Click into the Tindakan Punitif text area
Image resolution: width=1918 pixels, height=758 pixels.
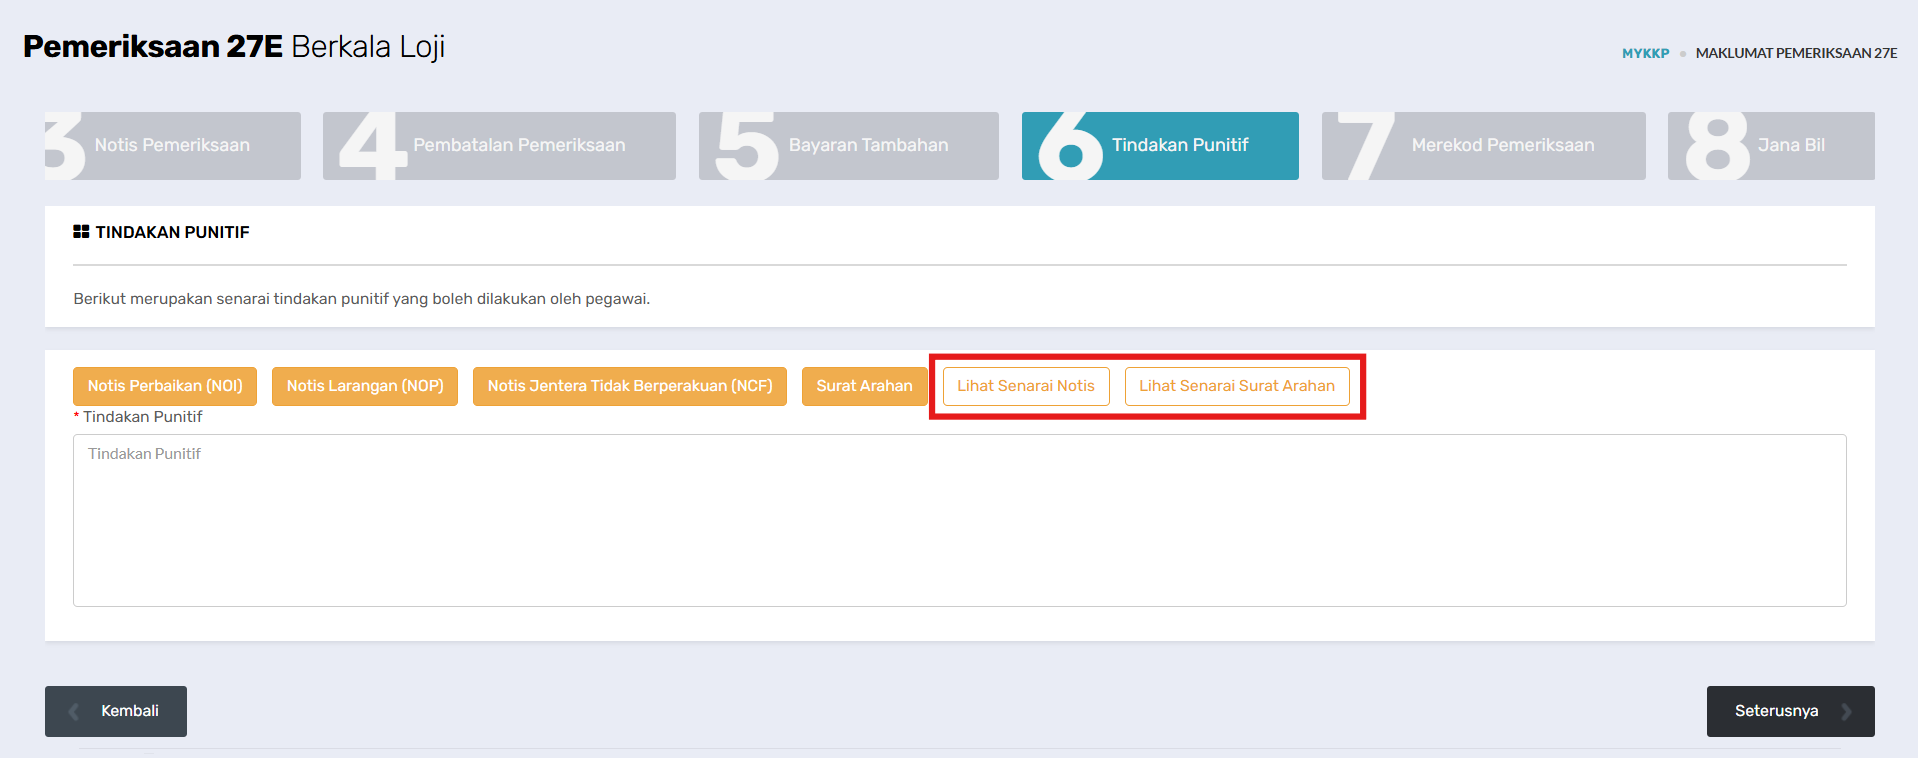pyautogui.click(x=960, y=520)
